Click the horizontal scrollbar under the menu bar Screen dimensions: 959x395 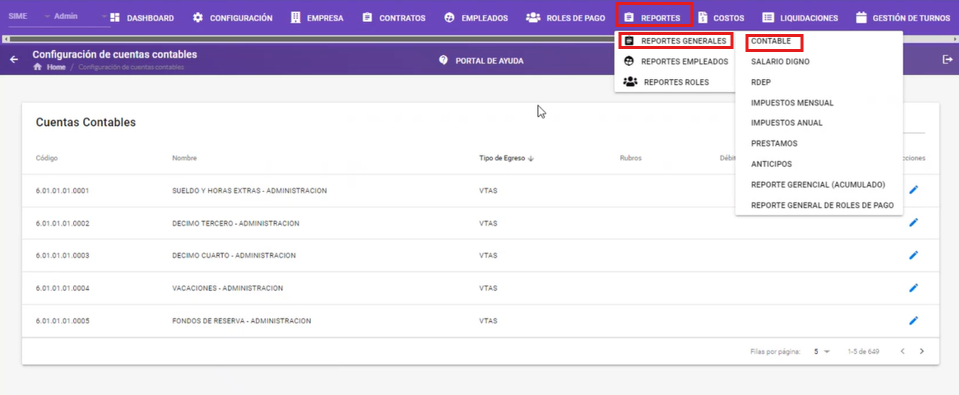[x=480, y=39]
